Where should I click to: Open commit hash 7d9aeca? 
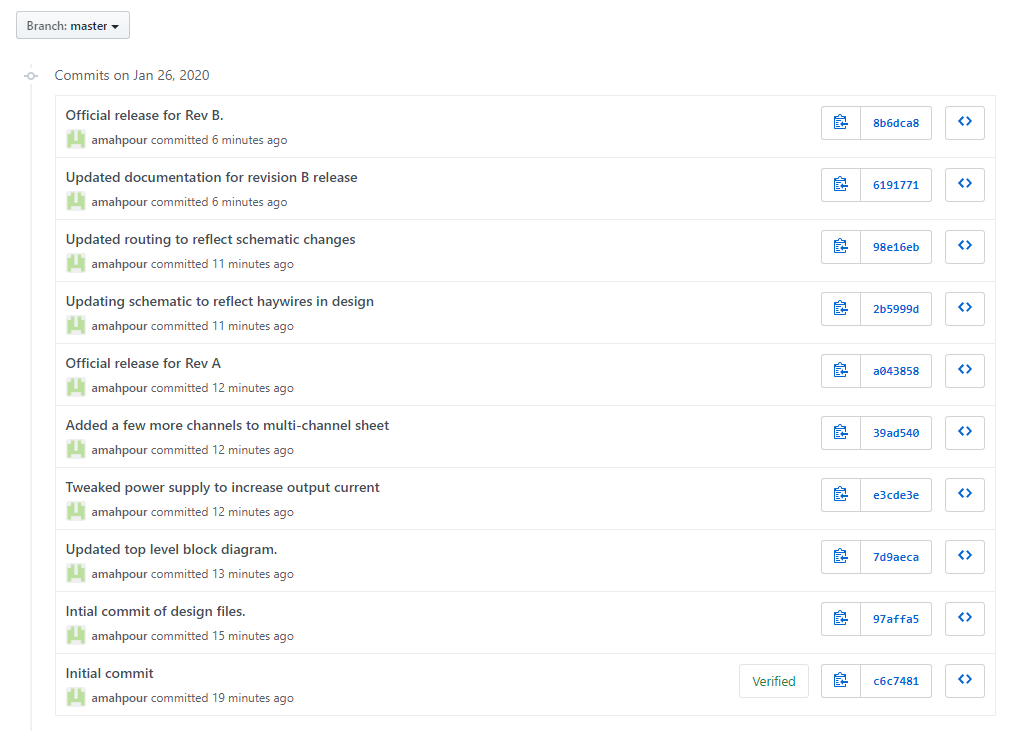pyautogui.click(x=895, y=557)
